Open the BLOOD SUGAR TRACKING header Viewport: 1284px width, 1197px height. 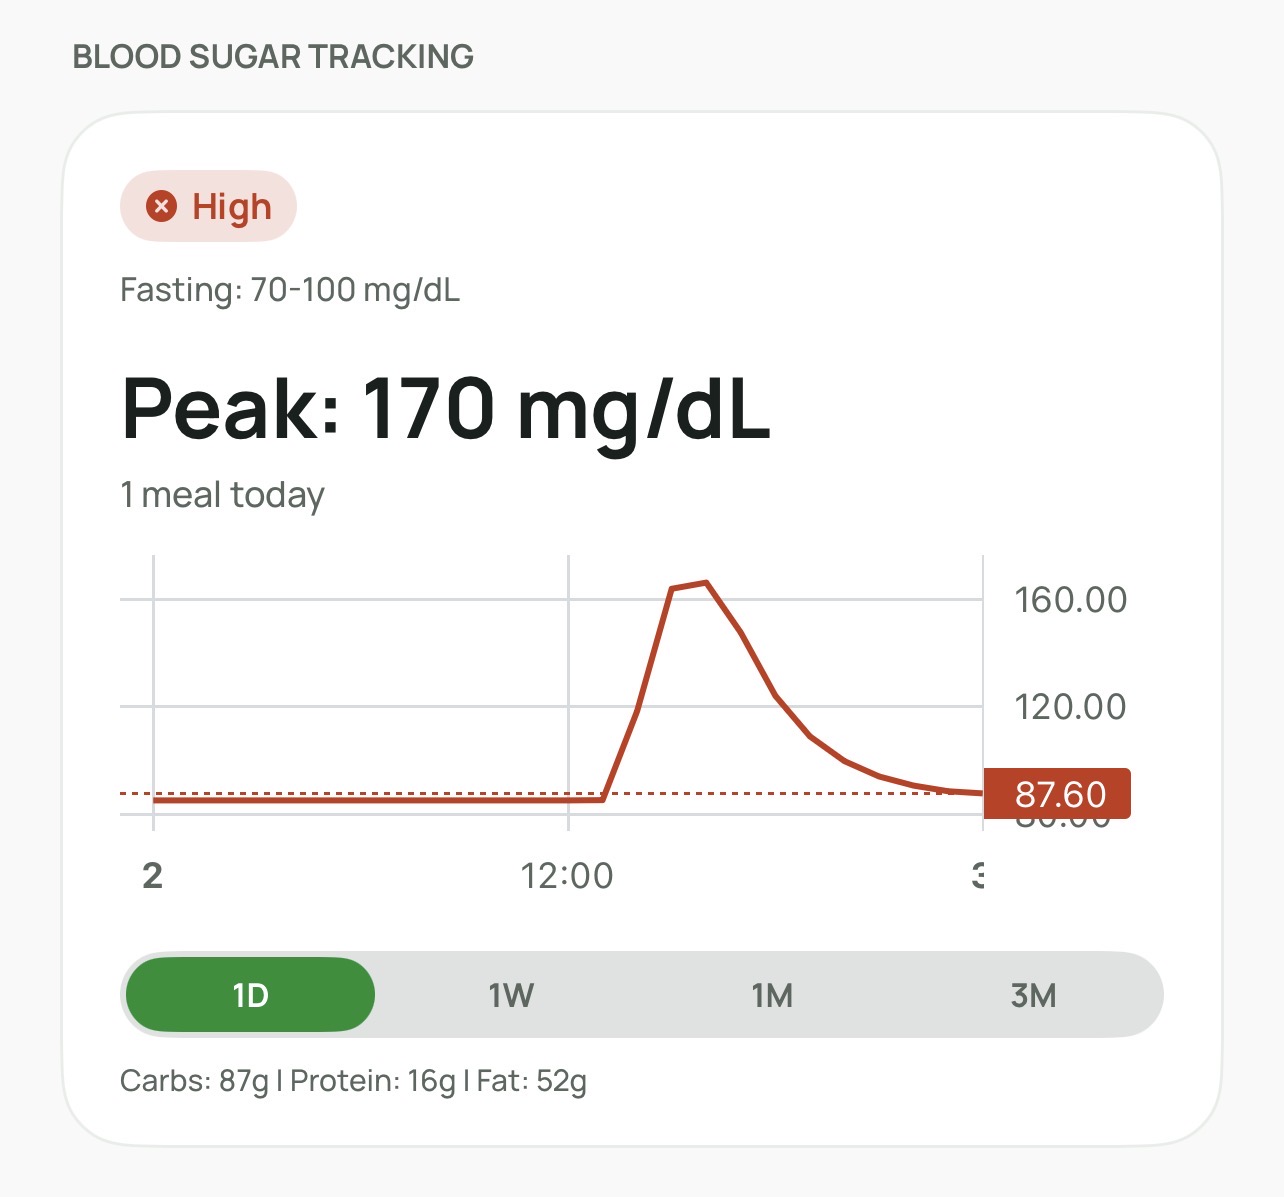273,56
